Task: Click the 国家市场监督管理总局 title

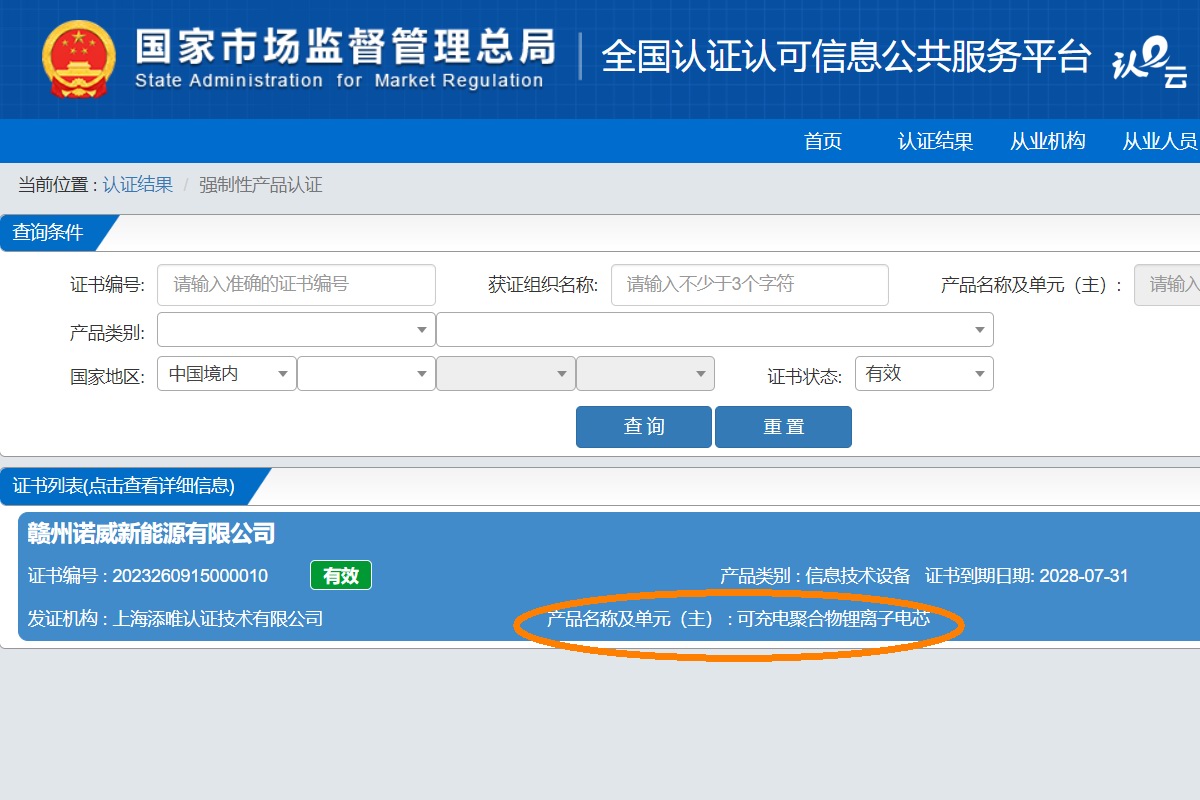Action: pos(345,45)
